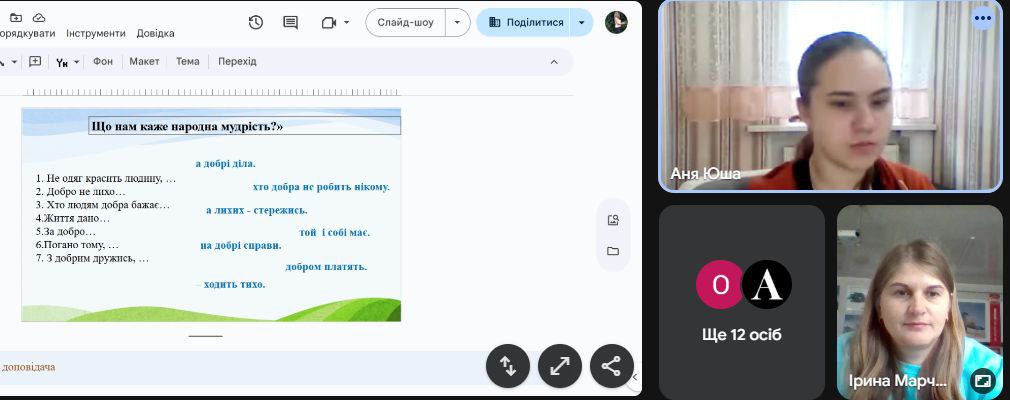Select the phrase 'той і собі має.'

click(x=335, y=232)
